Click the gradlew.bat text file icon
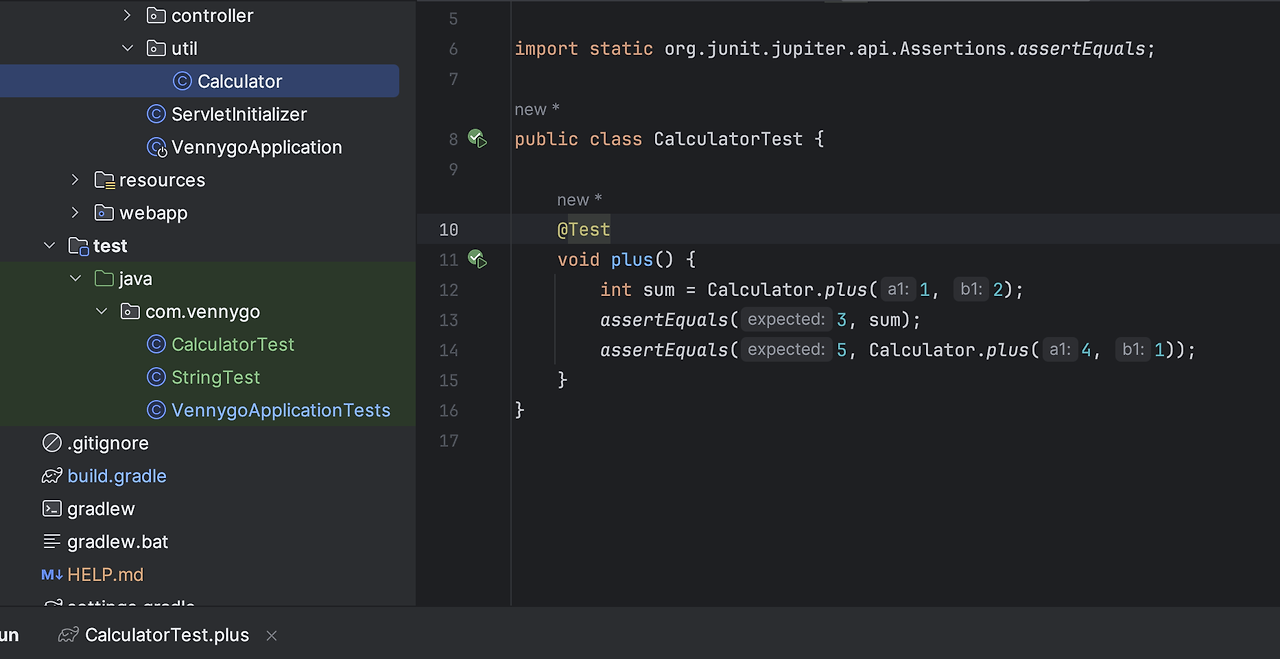This screenshot has width=1280, height=659. (52, 542)
